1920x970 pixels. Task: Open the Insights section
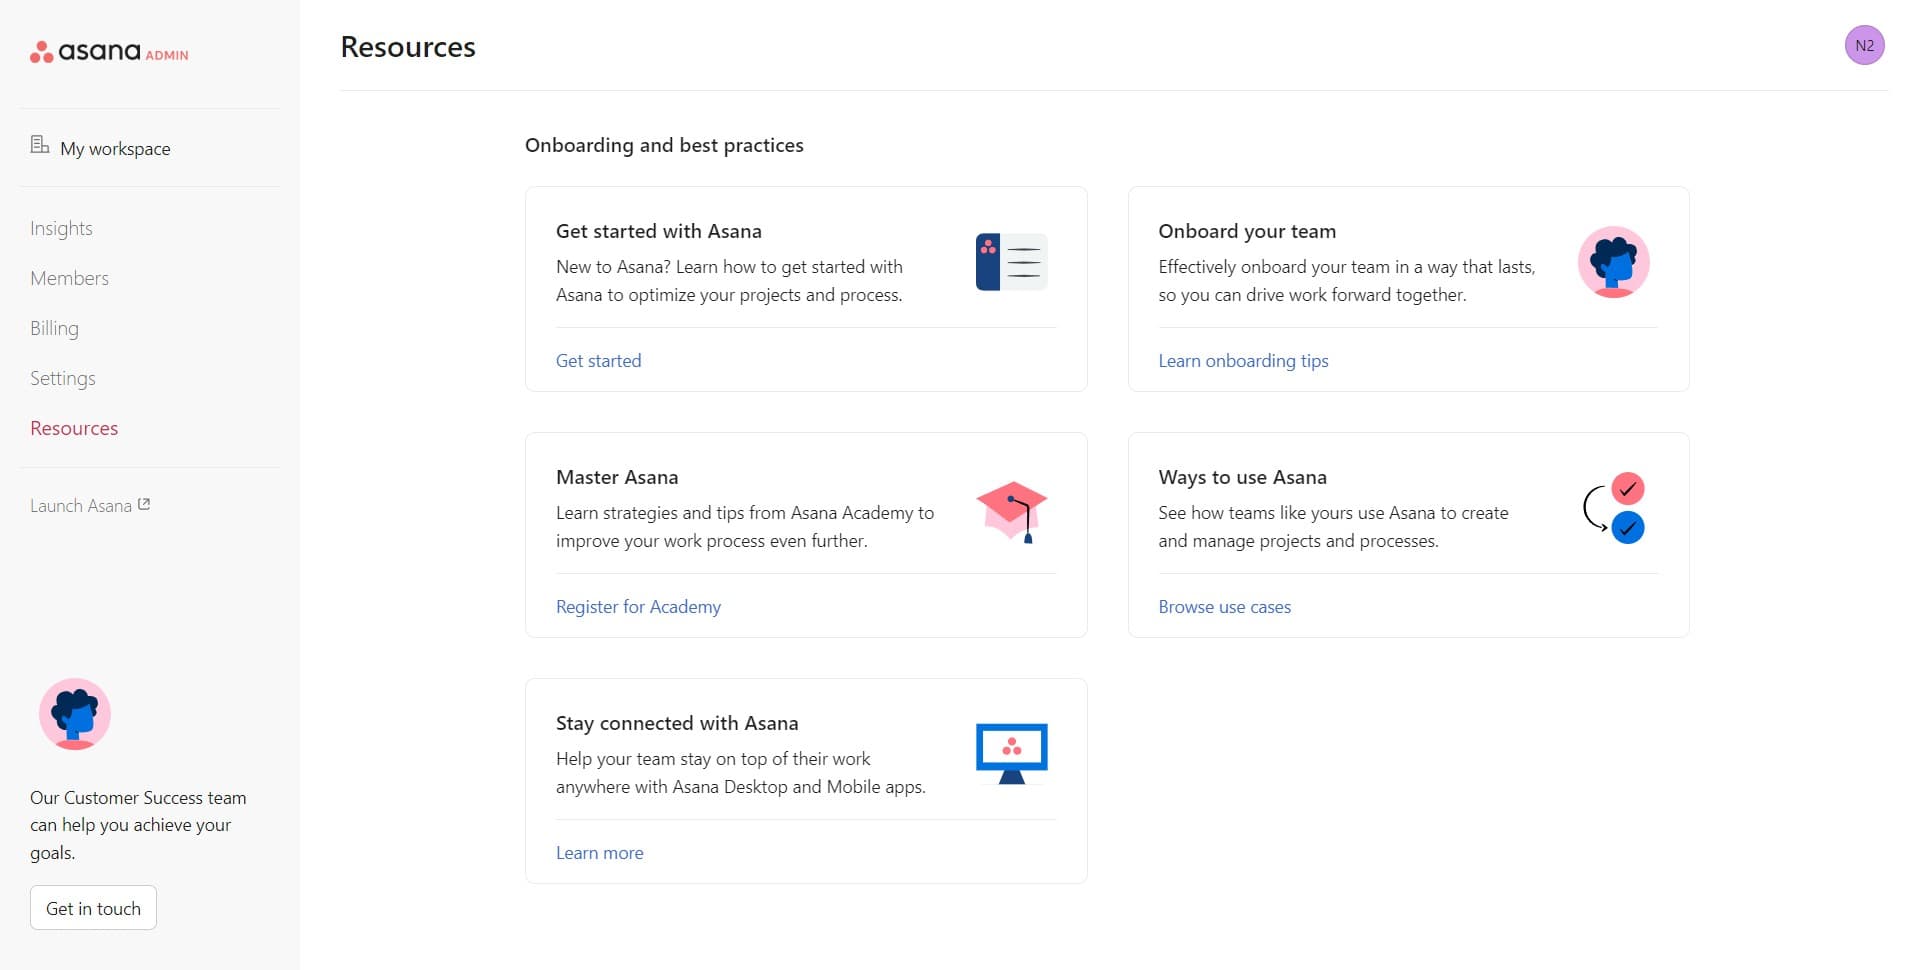[61, 227]
